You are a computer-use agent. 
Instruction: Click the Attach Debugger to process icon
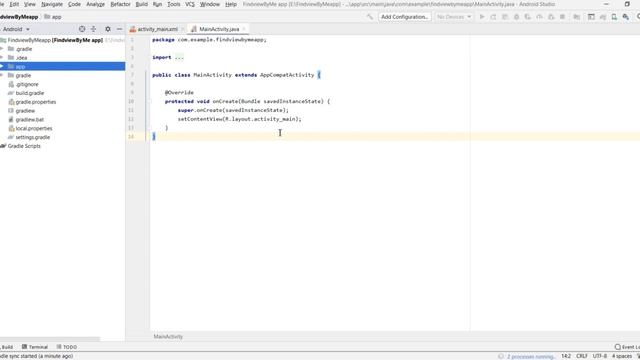551,17
